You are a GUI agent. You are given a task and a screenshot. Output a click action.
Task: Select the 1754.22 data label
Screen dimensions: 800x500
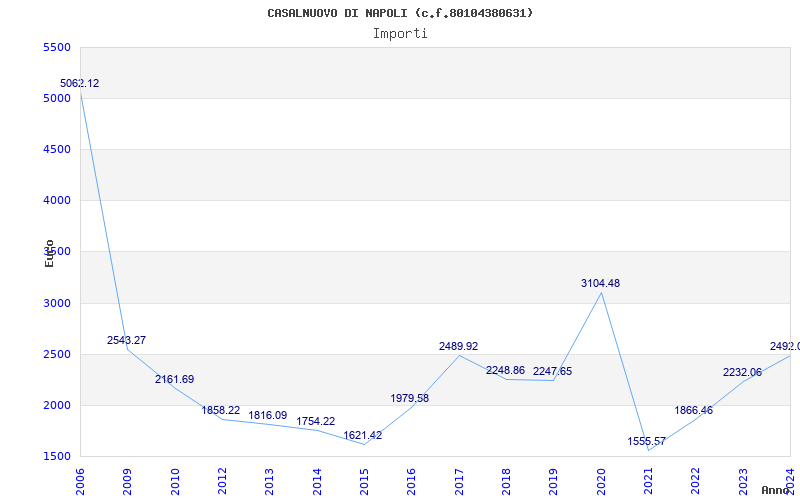(x=316, y=422)
